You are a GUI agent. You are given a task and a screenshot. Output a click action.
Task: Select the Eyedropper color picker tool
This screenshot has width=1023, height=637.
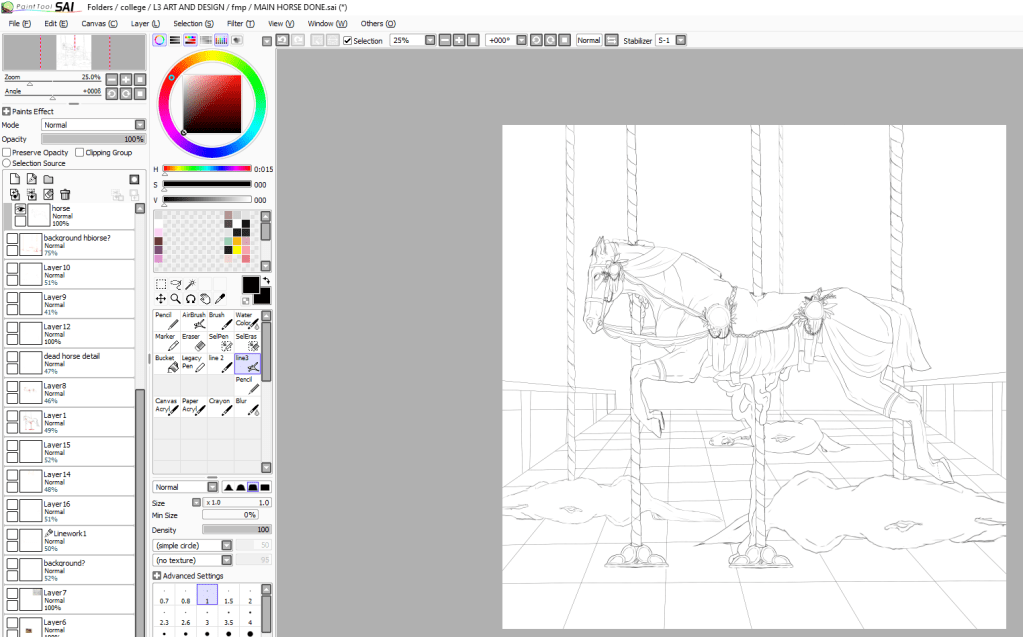coord(220,298)
